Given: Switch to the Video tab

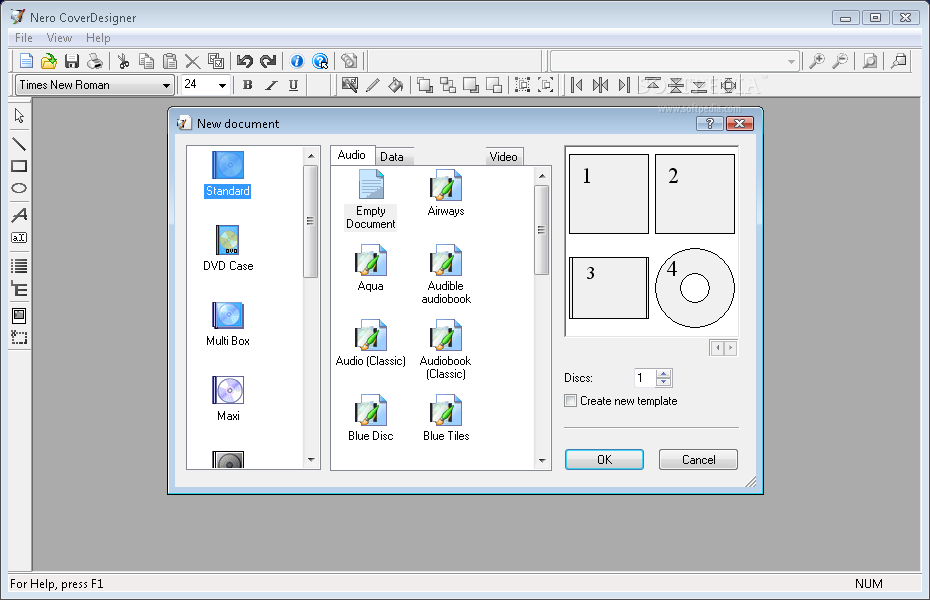Looking at the screenshot, I should point(504,157).
